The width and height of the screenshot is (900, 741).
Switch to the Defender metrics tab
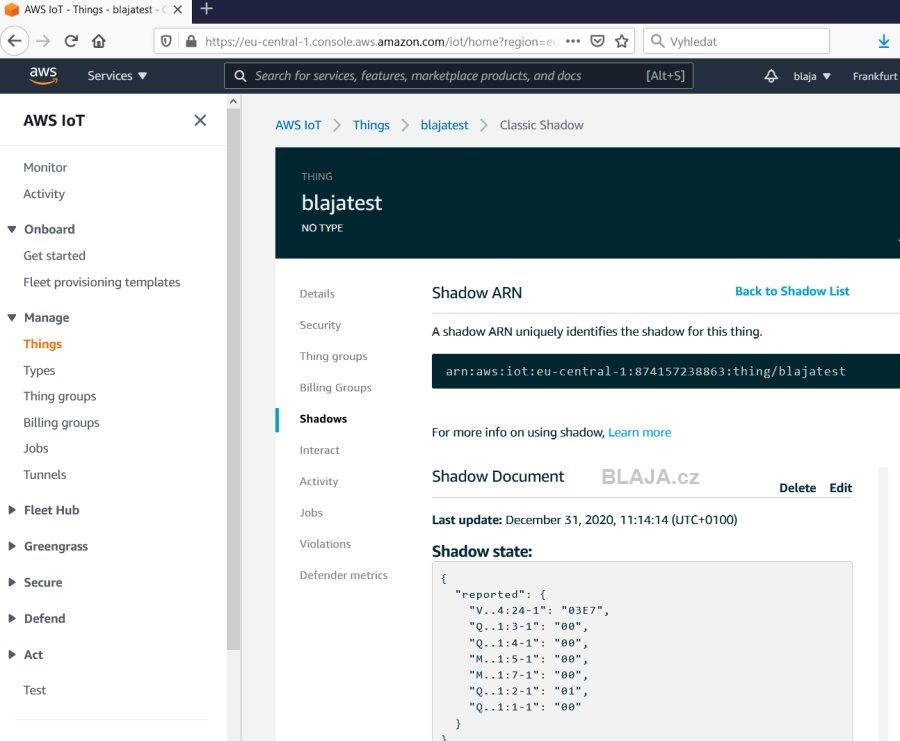click(343, 575)
